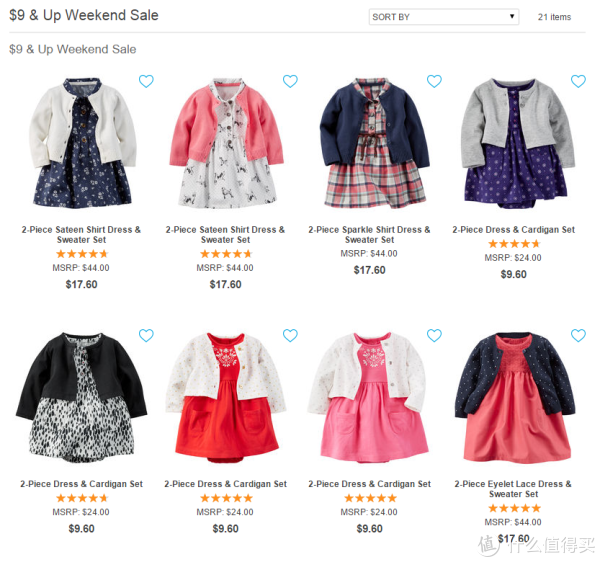Heart the gray cardigan purple dress set
Viewport: 600px width, 562px height.
click(578, 81)
